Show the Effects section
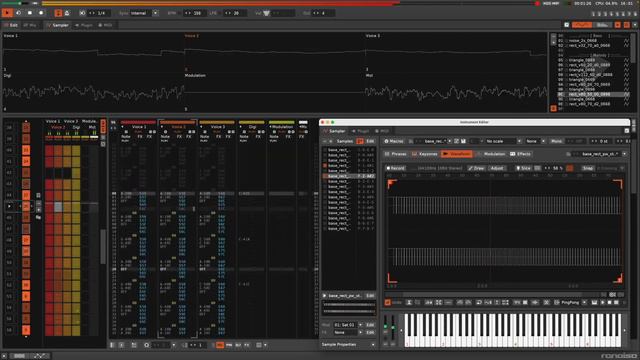This screenshot has width=640, height=360. coord(520,154)
